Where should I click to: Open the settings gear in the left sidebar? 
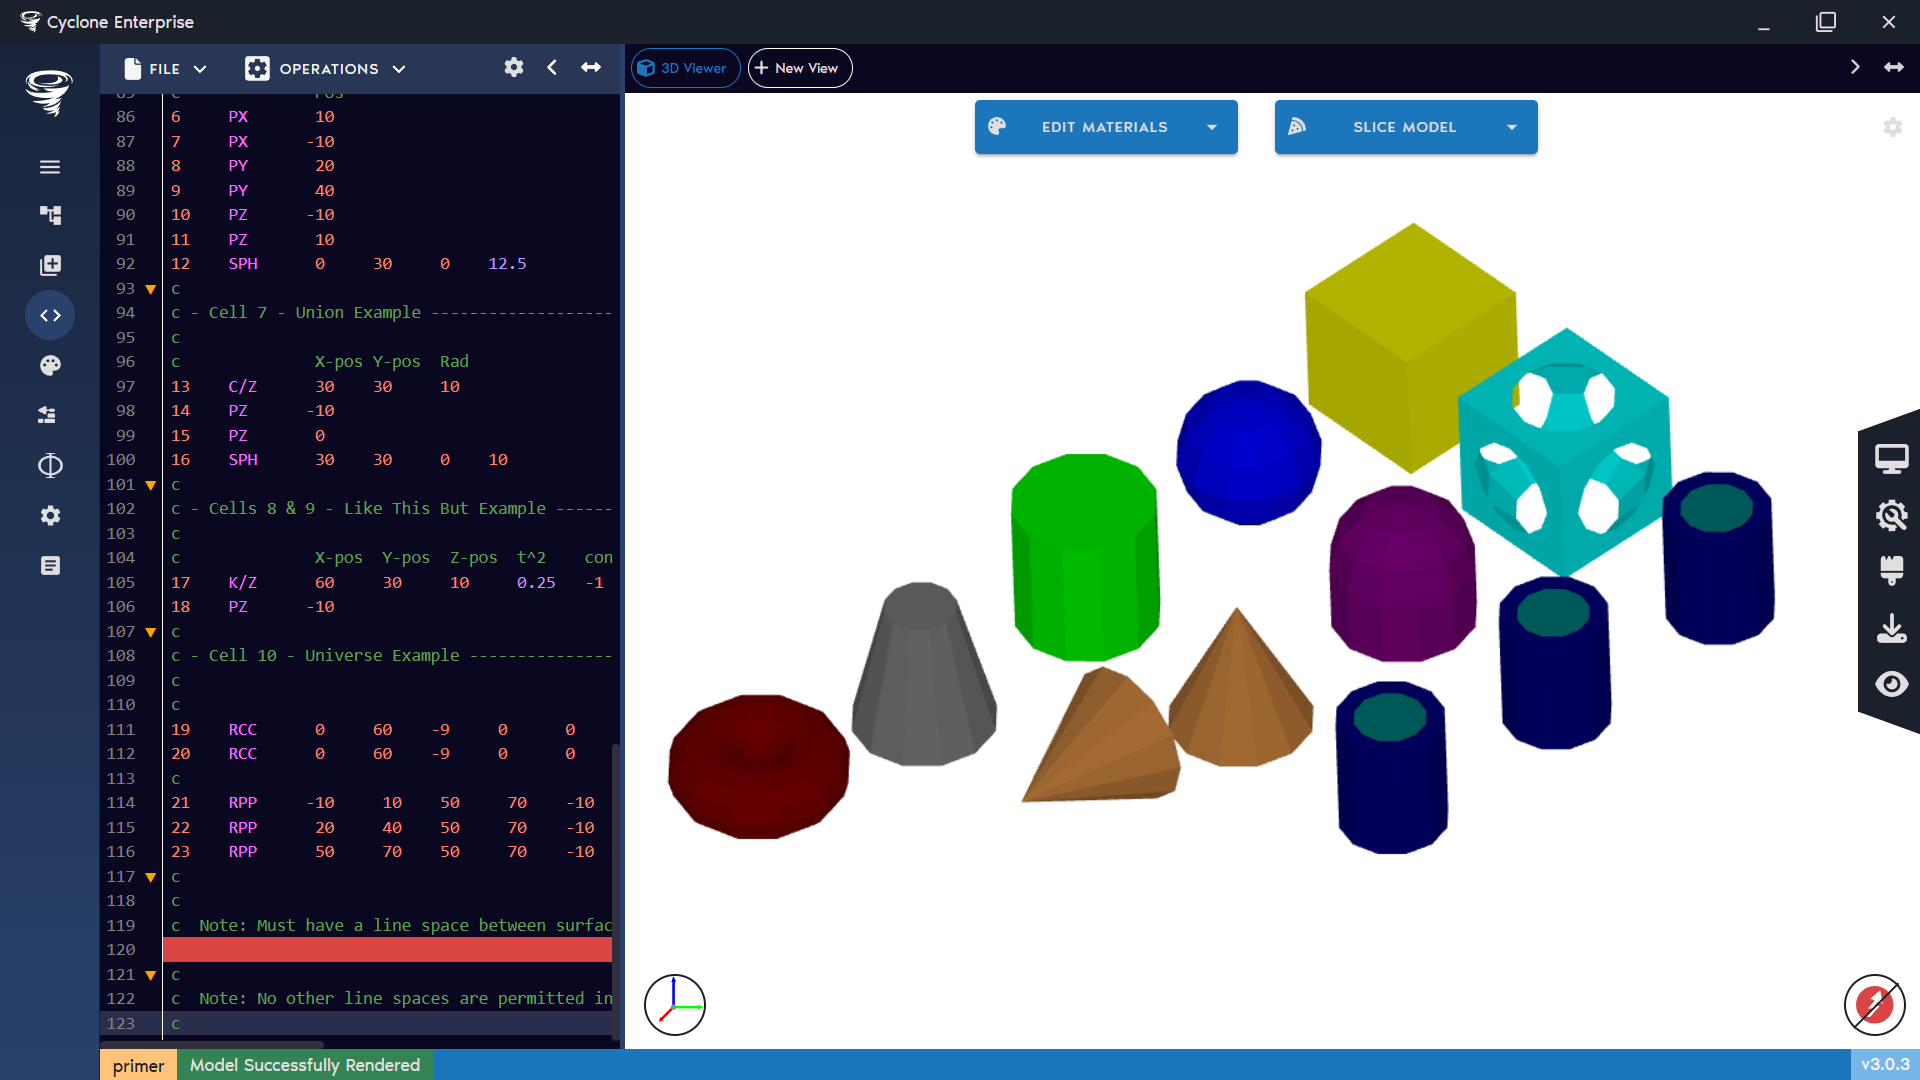(x=50, y=515)
